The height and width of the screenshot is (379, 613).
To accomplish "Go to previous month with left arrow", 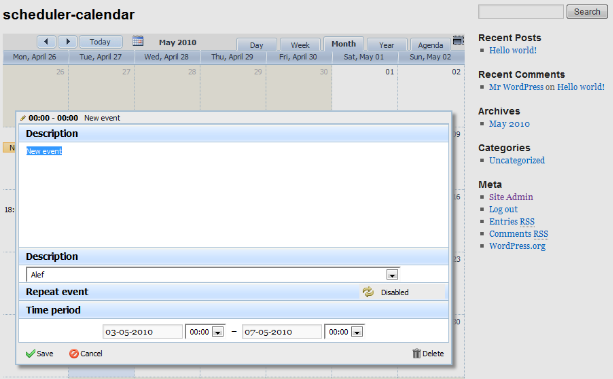I will [x=47, y=41].
